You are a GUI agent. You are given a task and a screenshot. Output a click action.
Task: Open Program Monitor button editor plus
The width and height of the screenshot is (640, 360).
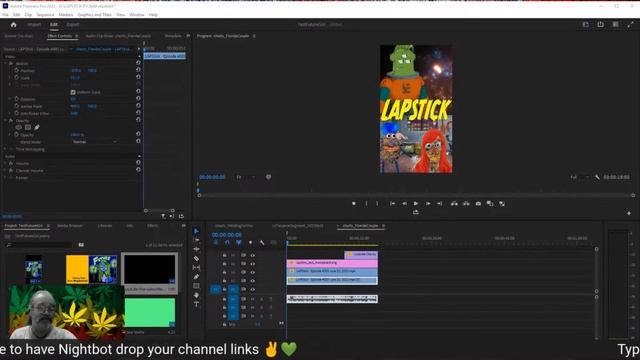tap(629, 213)
